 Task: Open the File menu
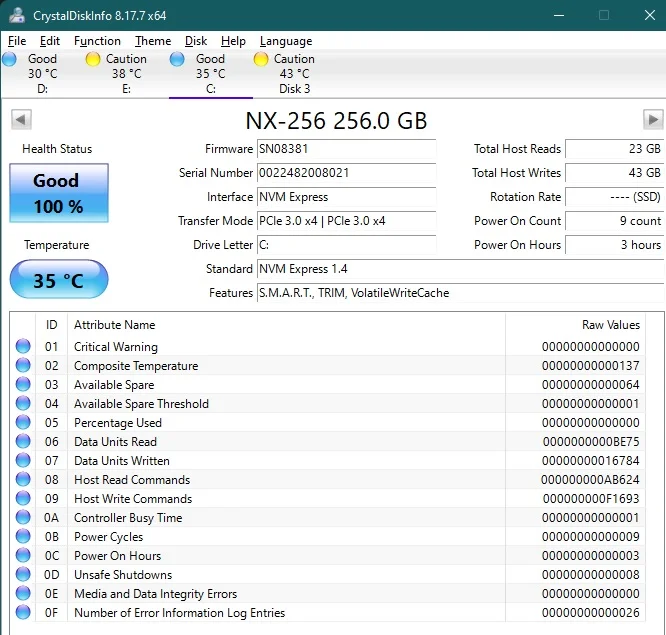click(x=17, y=41)
